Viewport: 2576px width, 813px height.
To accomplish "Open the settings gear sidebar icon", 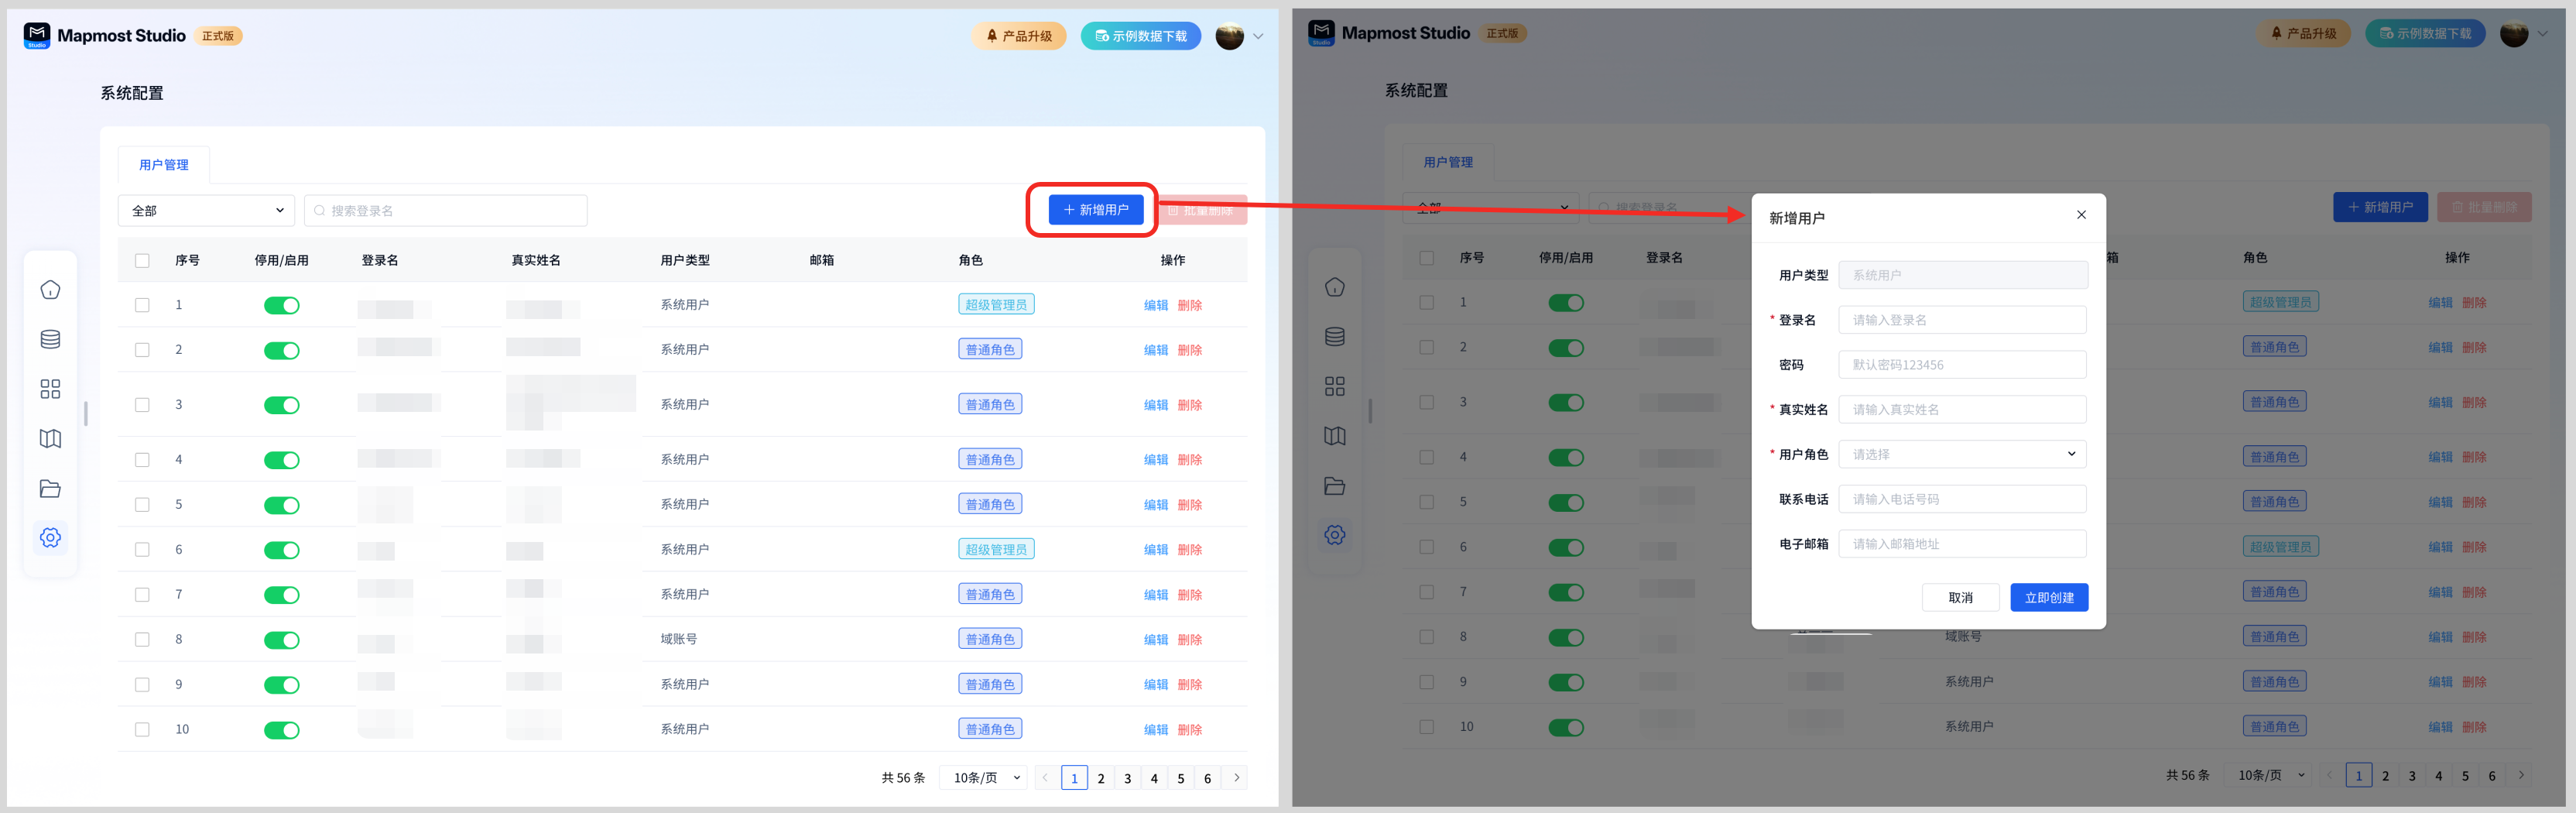I will 50,538.
